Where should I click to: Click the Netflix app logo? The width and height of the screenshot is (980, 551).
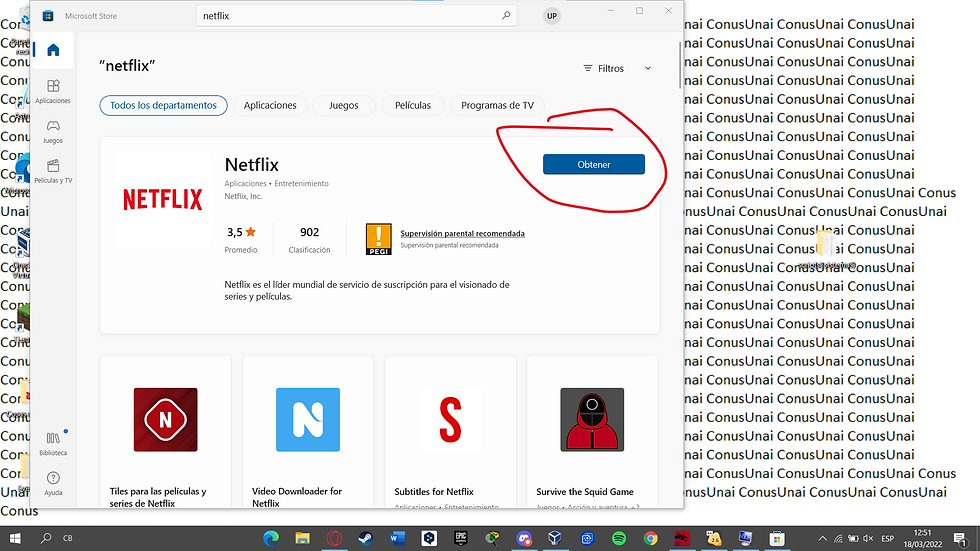click(163, 200)
